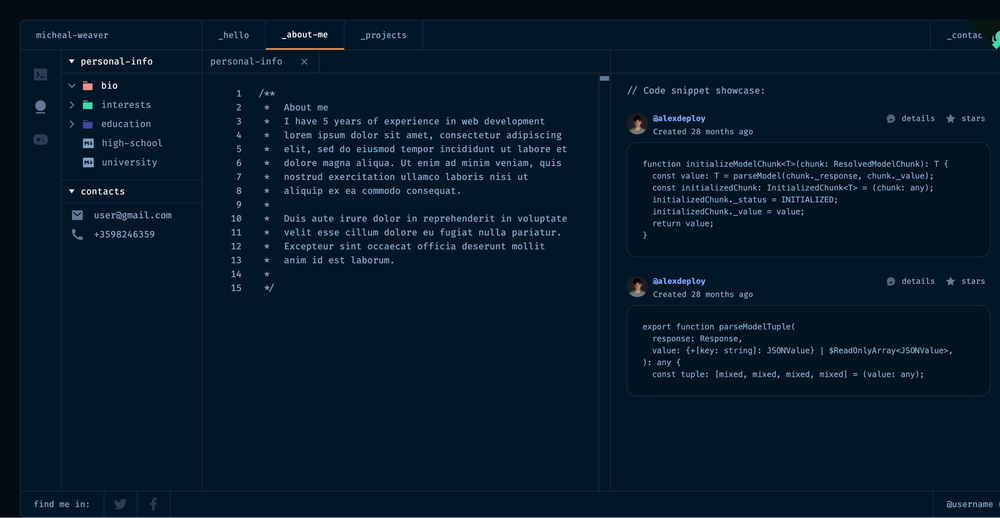1000x518 pixels.
Task: Click @alexdeploy on the first snippet
Action: [679, 119]
